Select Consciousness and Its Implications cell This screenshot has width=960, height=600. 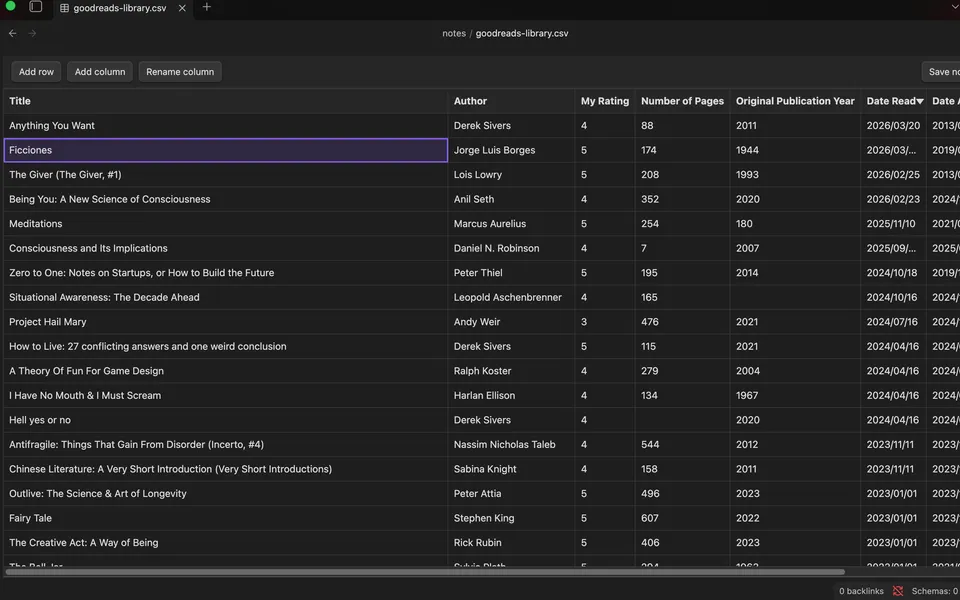pos(226,248)
